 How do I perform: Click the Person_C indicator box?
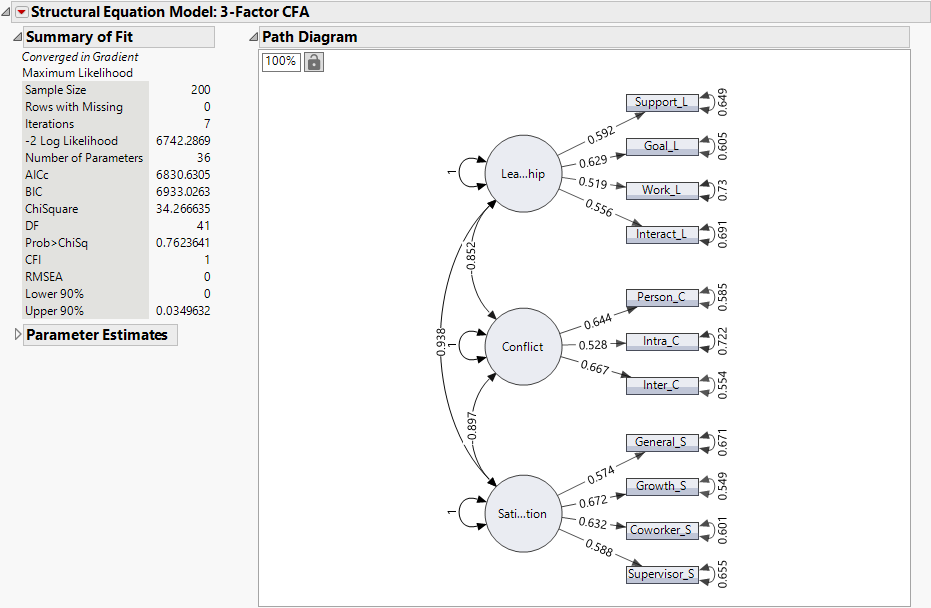click(x=661, y=297)
